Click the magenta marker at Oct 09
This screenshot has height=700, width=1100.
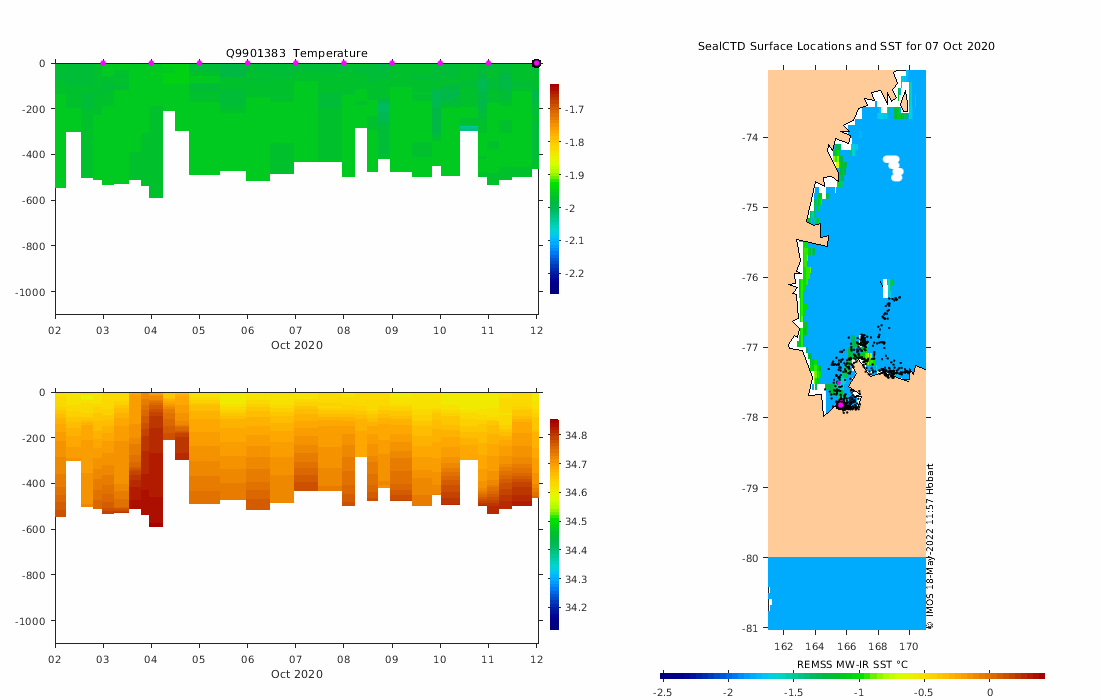tap(392, 63)
